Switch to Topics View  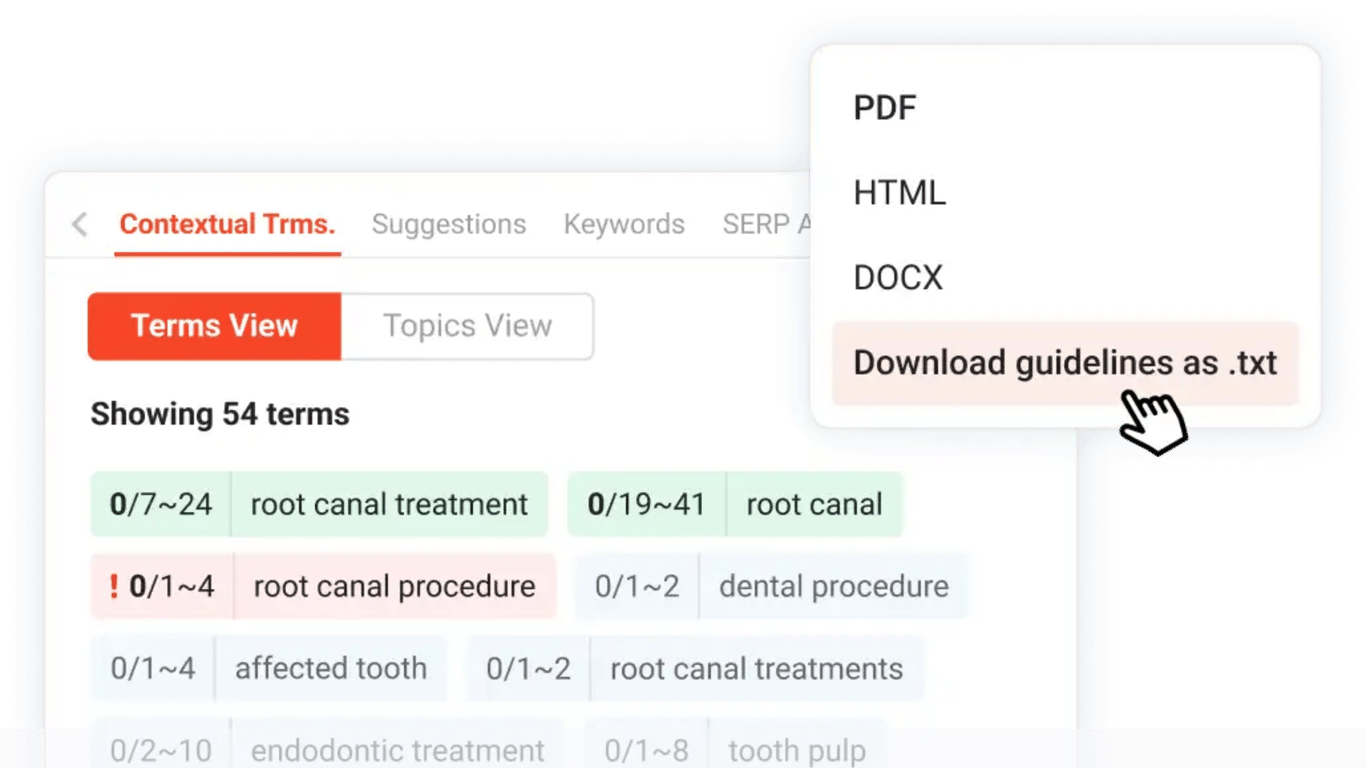(467, 326)
